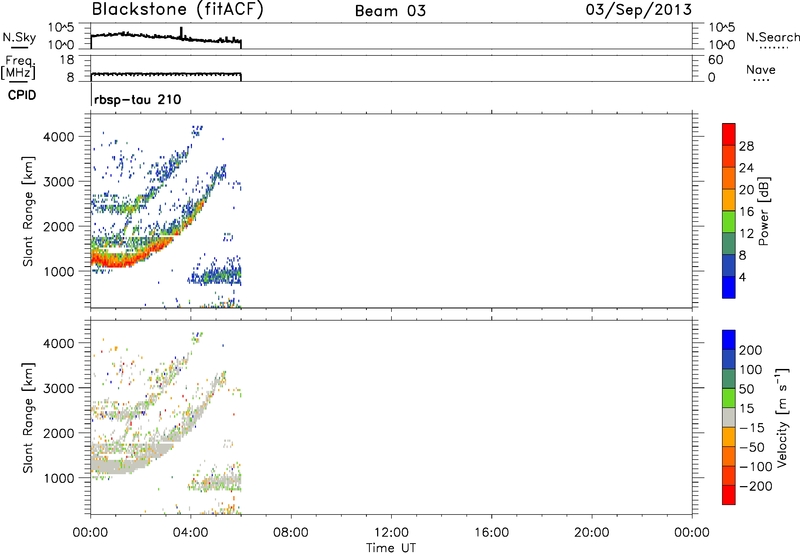Click the velocity panel 'Slant Range [km]' label
The image size is (800, 554).
(x=28, y=417)
